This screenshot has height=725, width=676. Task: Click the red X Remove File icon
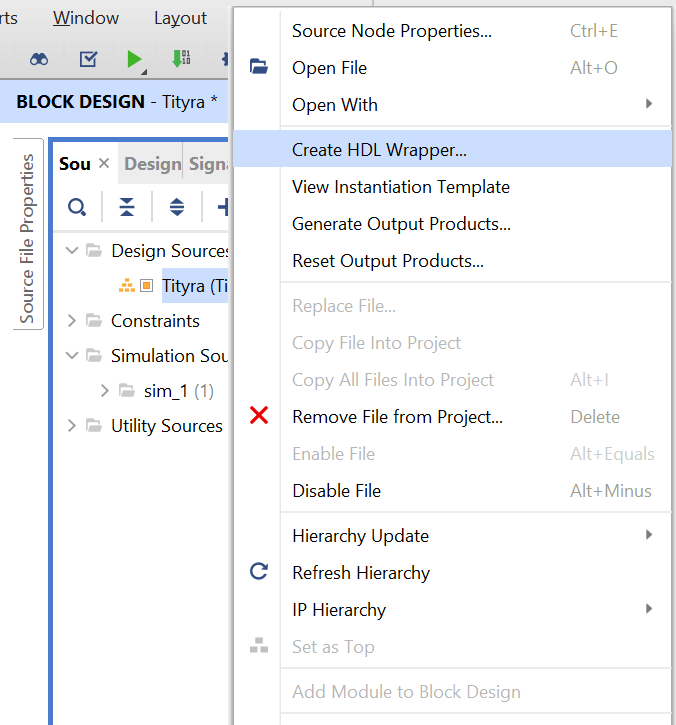click(259, 416)
